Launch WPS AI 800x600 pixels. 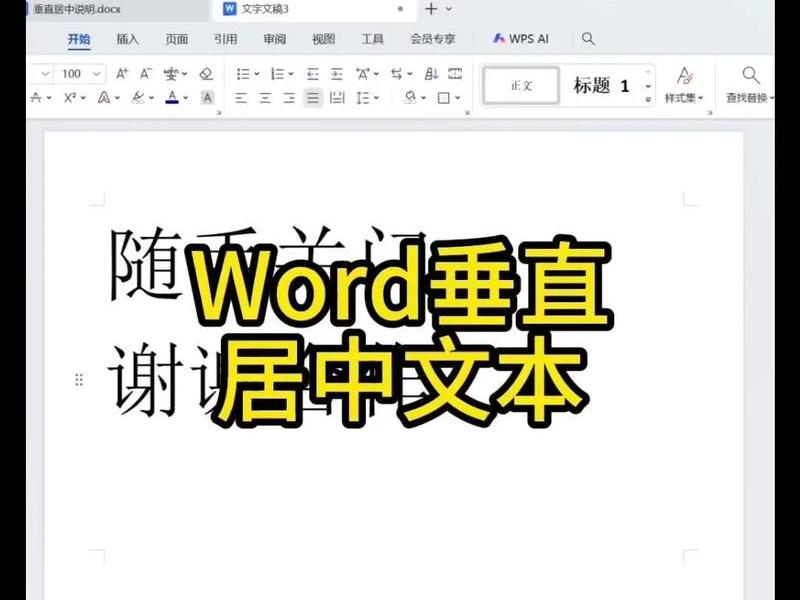(x=521, y=39)
